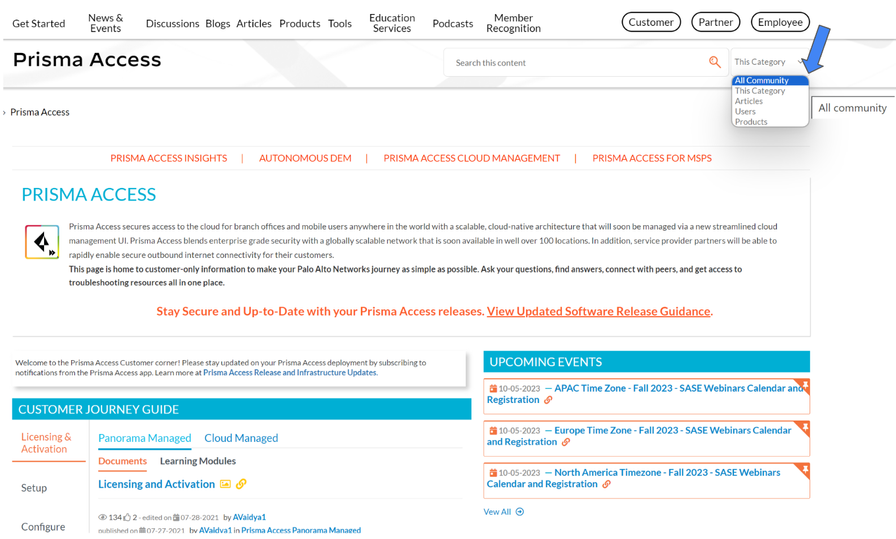Open Podcasts menu item

tap(453, 23)
